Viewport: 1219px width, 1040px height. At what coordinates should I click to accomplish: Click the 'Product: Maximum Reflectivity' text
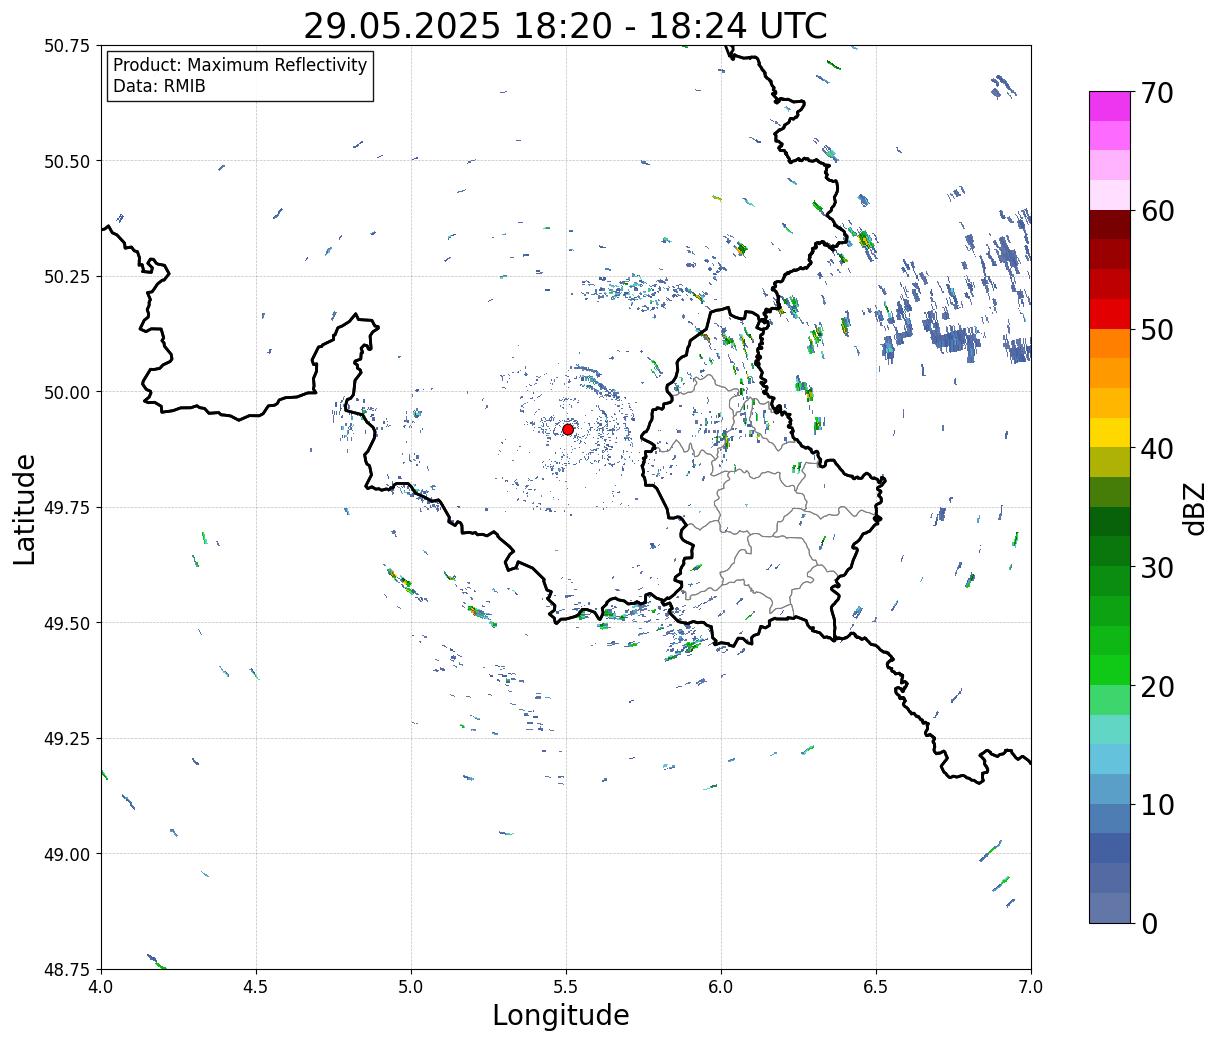240,65
